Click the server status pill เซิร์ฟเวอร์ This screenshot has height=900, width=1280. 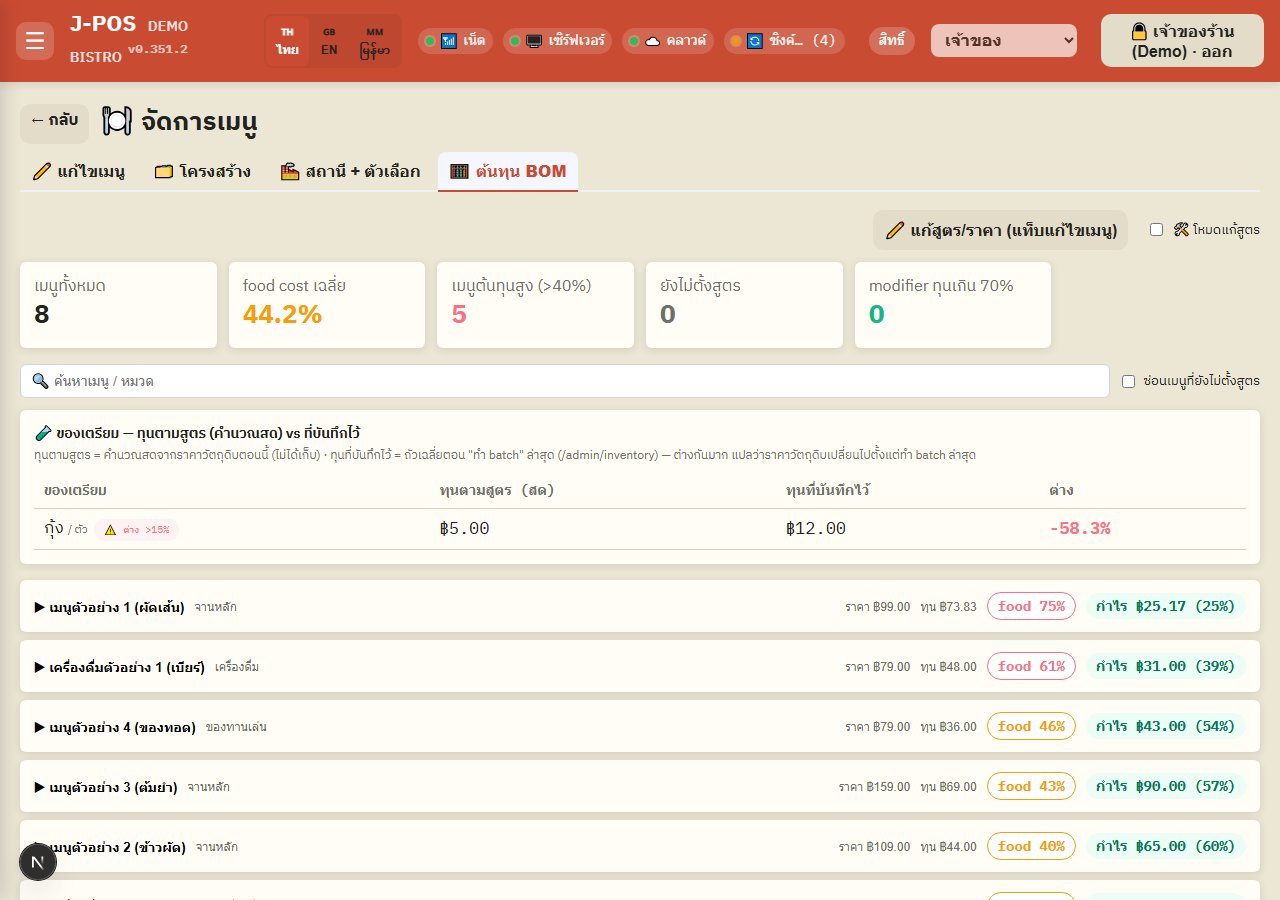557,41
